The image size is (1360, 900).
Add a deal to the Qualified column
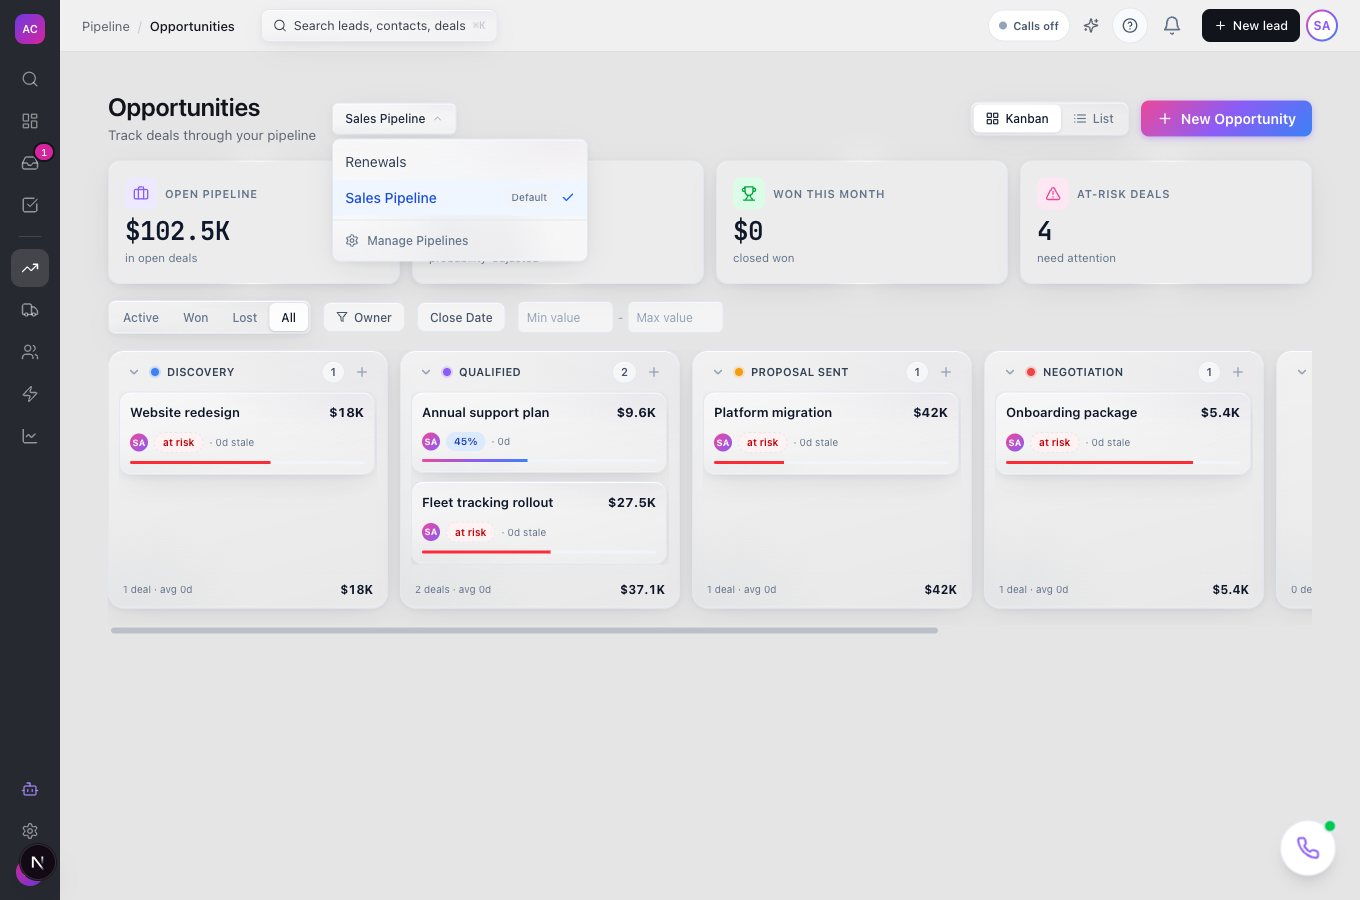coord(654,372)
